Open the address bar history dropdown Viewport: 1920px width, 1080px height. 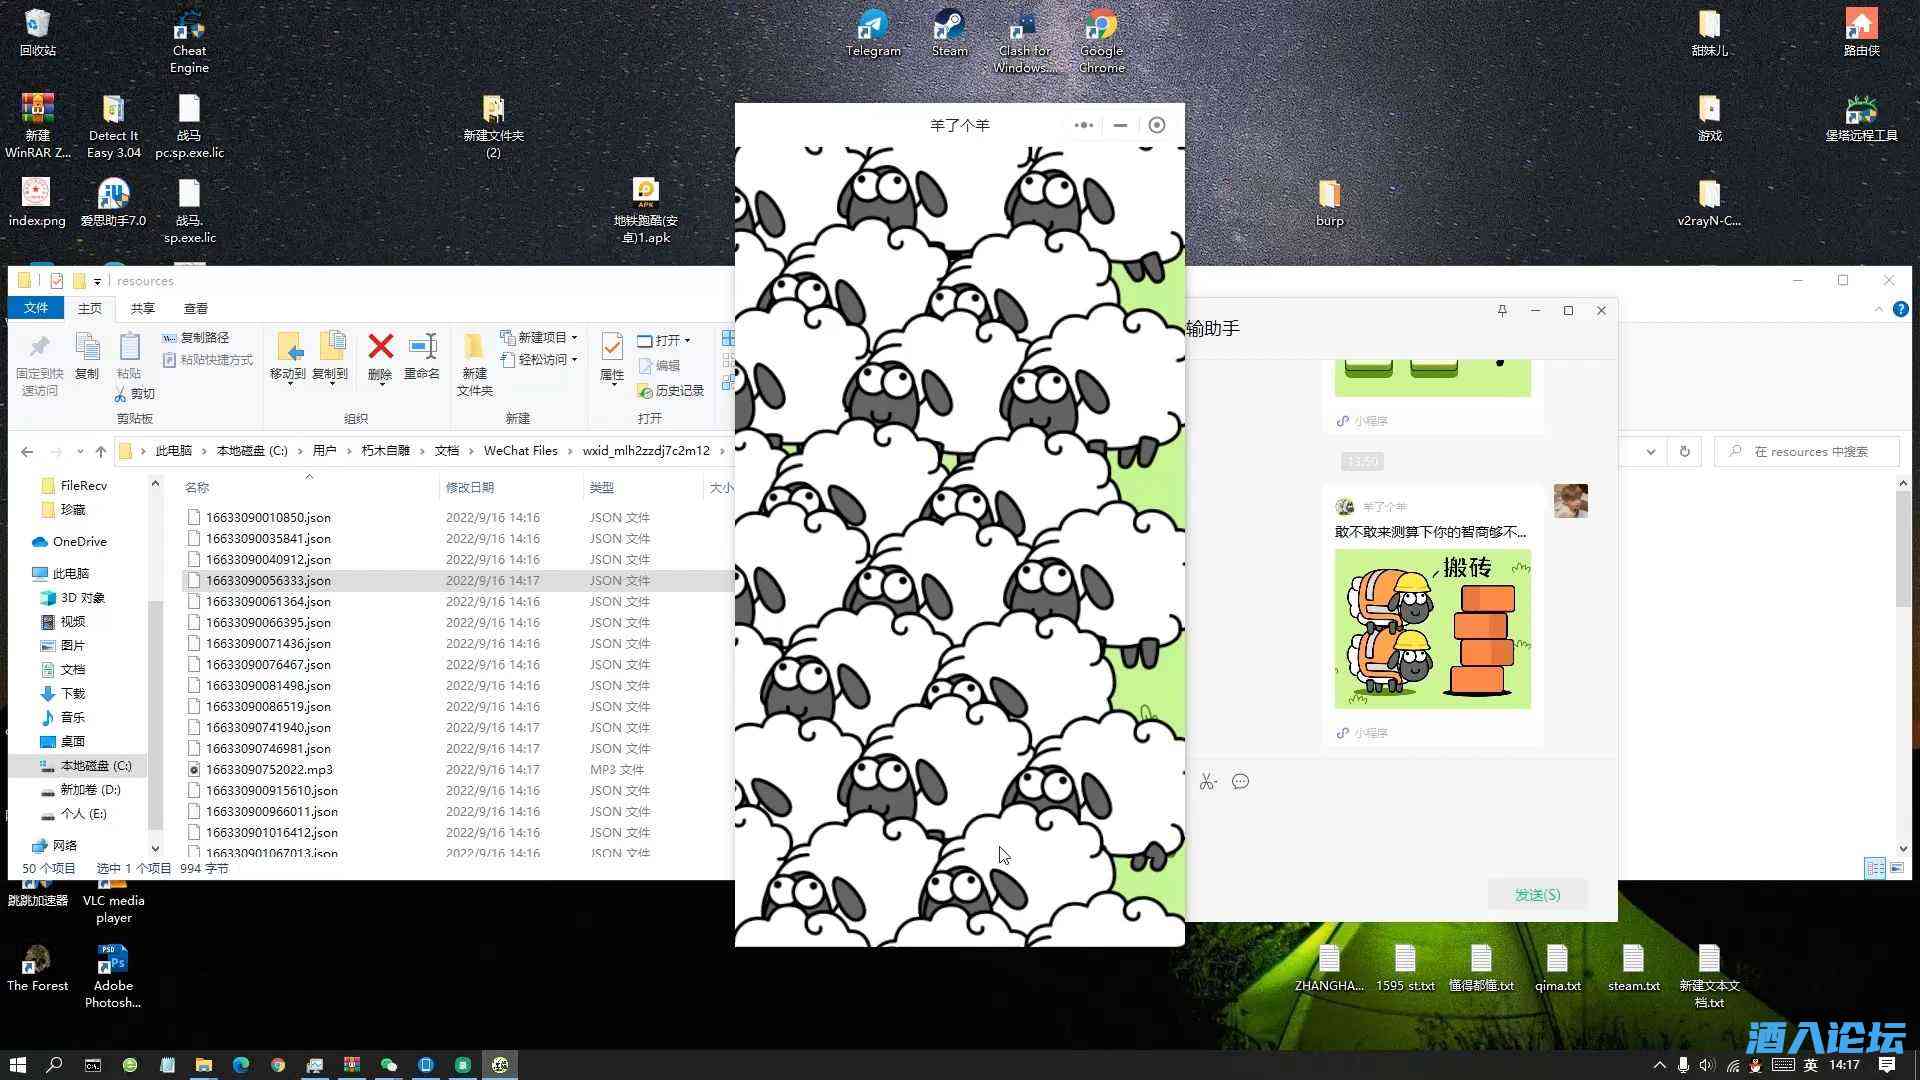[1651, 451]
